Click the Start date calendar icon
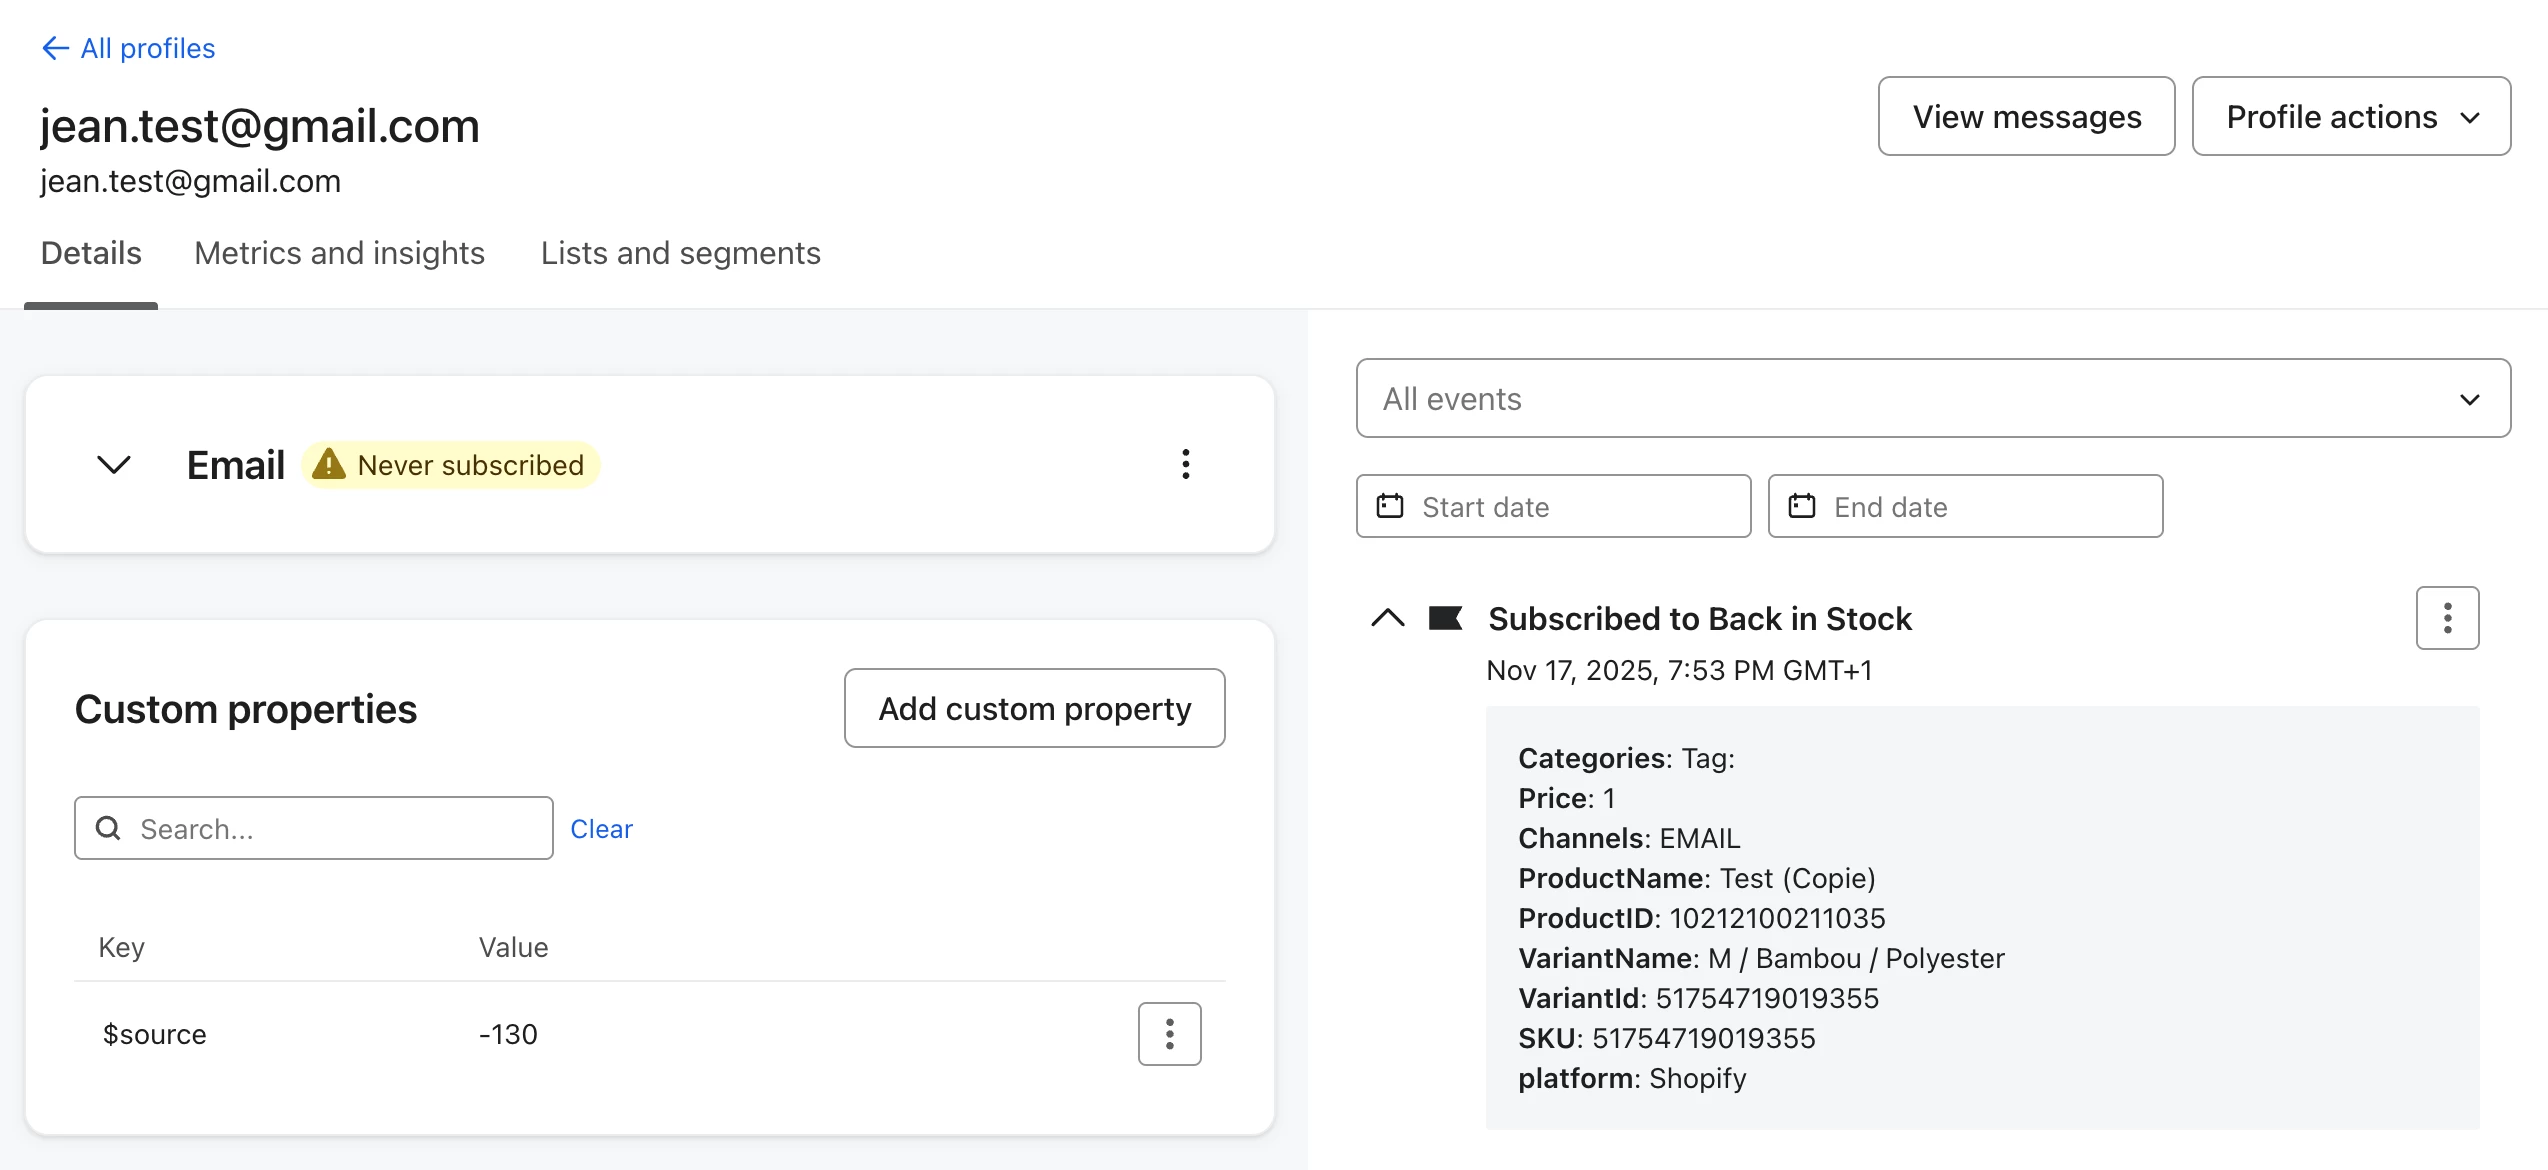This screenshot has height=1170, width=2548. point(1390,506)
